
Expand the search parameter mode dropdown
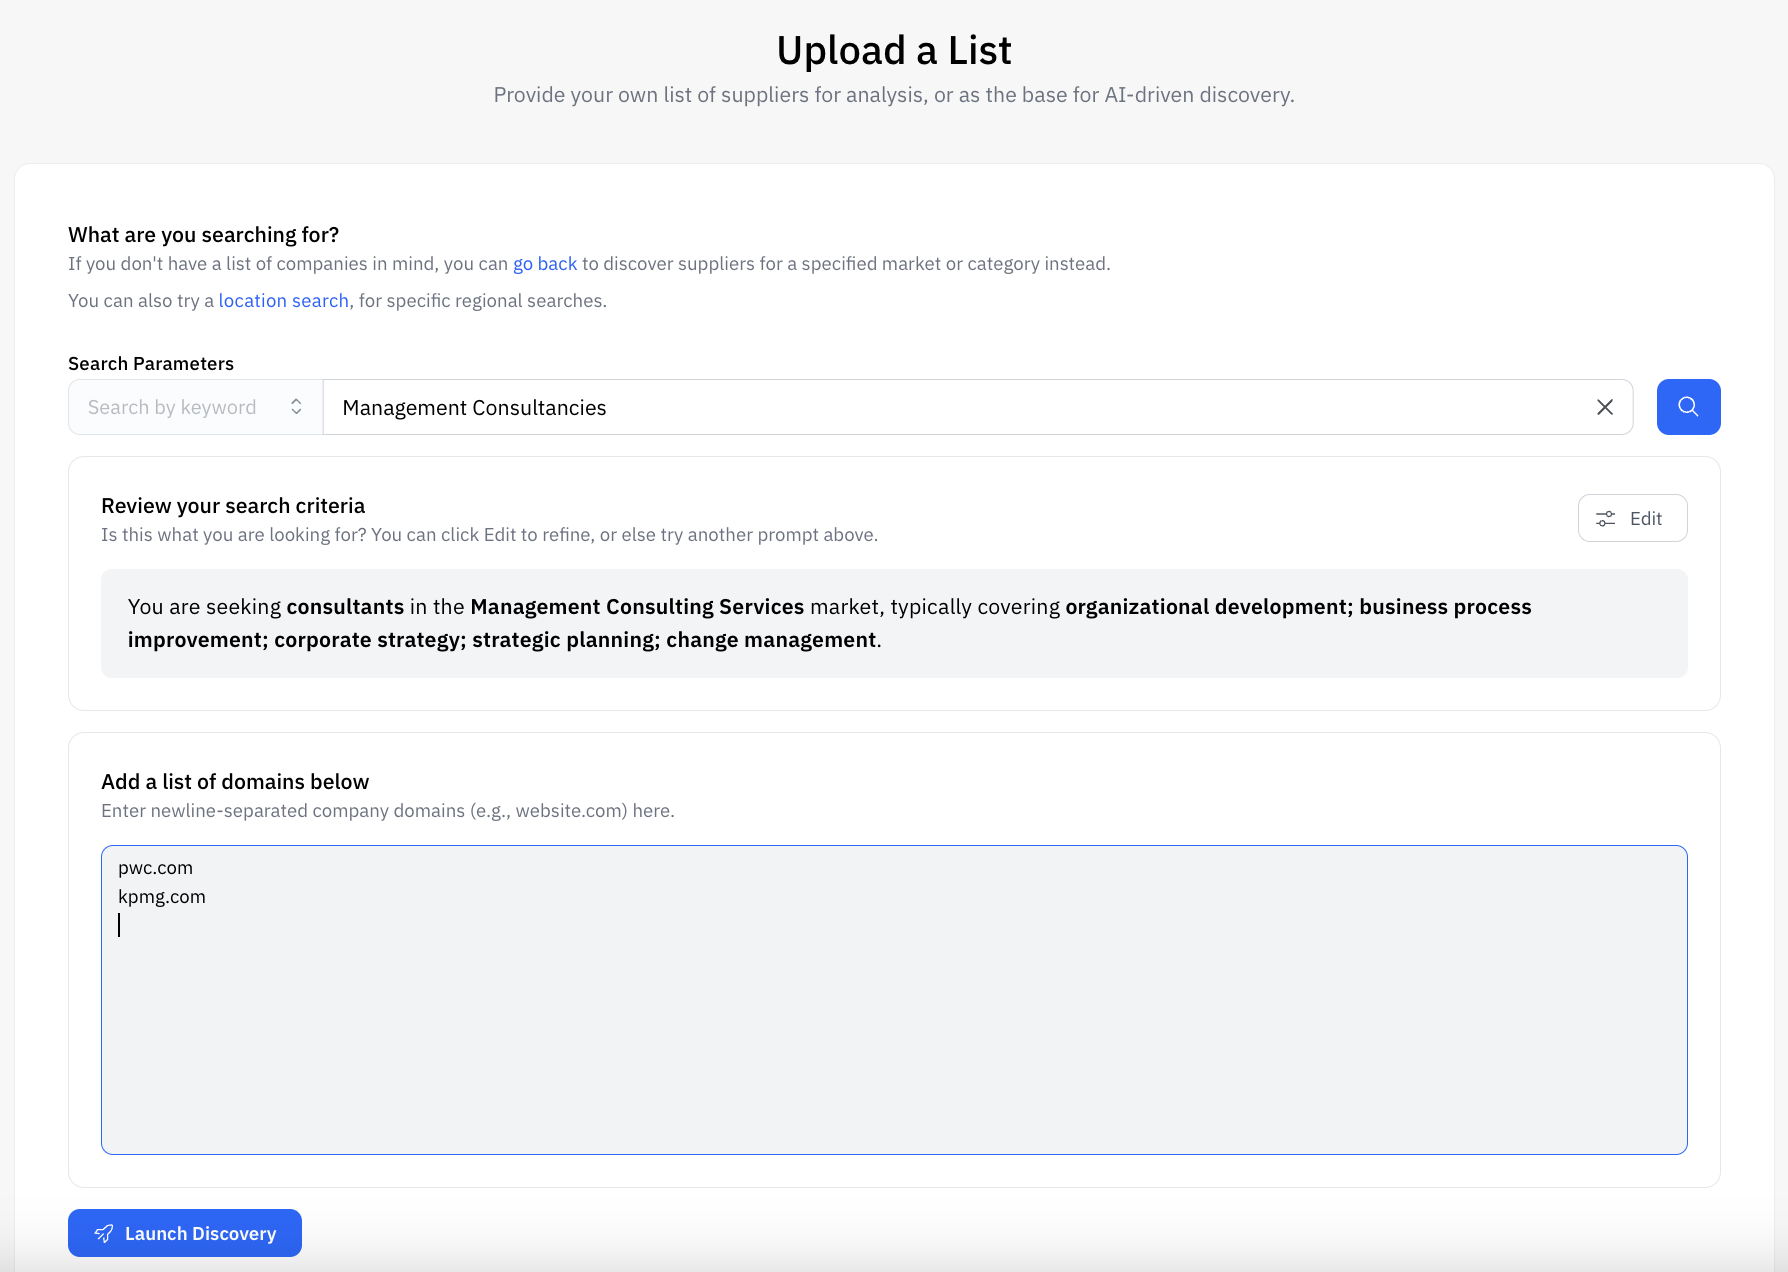194,406
